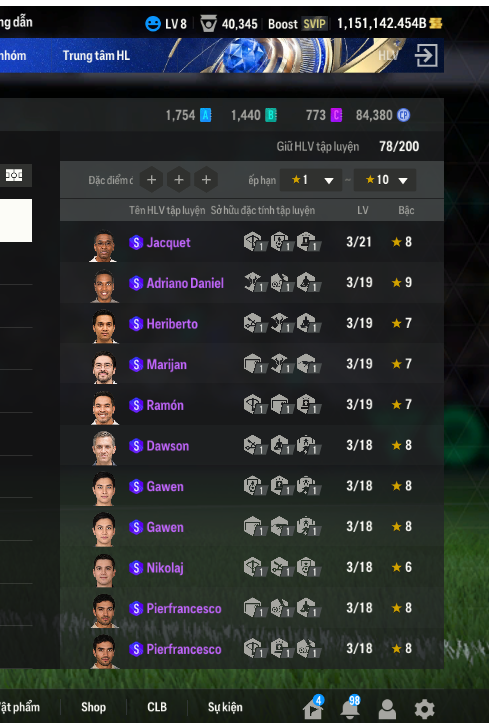The width and height of the screenshot is (489, 723).
Task: Click the exit arrow icon beside HLV
Action: (426, 56)
